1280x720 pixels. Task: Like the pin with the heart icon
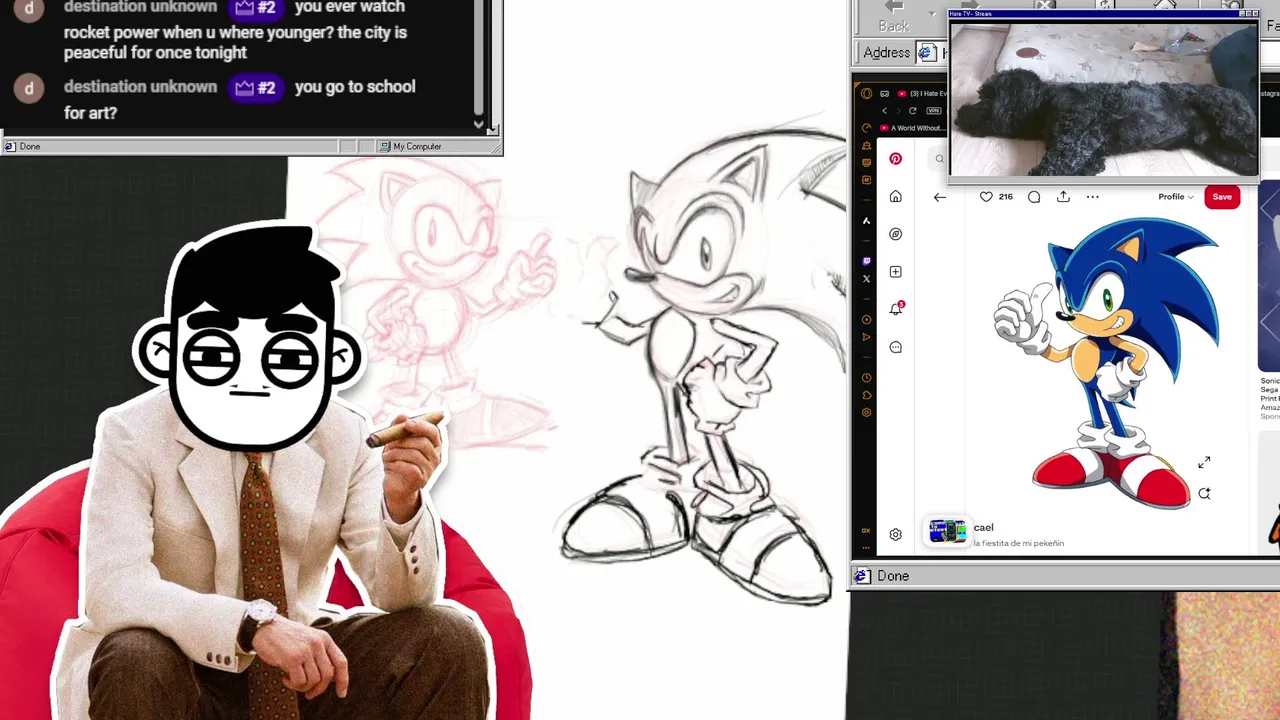click(986, 197)
